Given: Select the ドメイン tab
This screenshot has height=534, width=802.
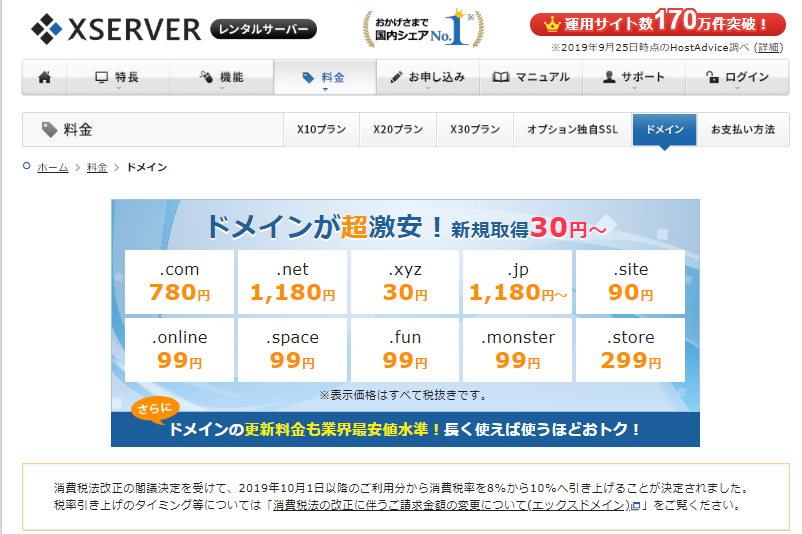Looking at the screenshot, I should coord(664,129).
